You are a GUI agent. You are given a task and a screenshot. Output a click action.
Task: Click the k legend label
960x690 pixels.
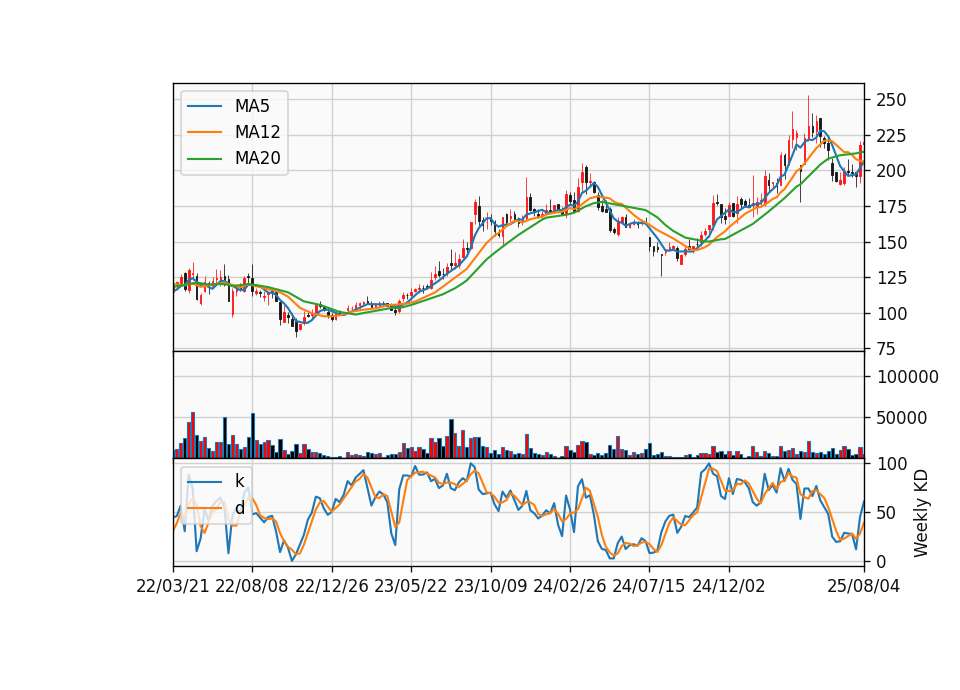[239, 481]
